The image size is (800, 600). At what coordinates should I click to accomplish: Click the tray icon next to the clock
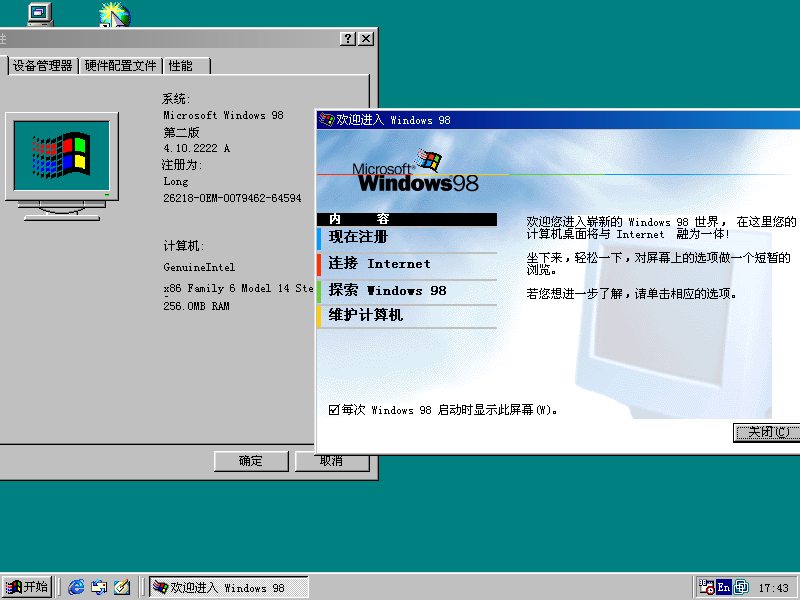(x=741, y=587)
